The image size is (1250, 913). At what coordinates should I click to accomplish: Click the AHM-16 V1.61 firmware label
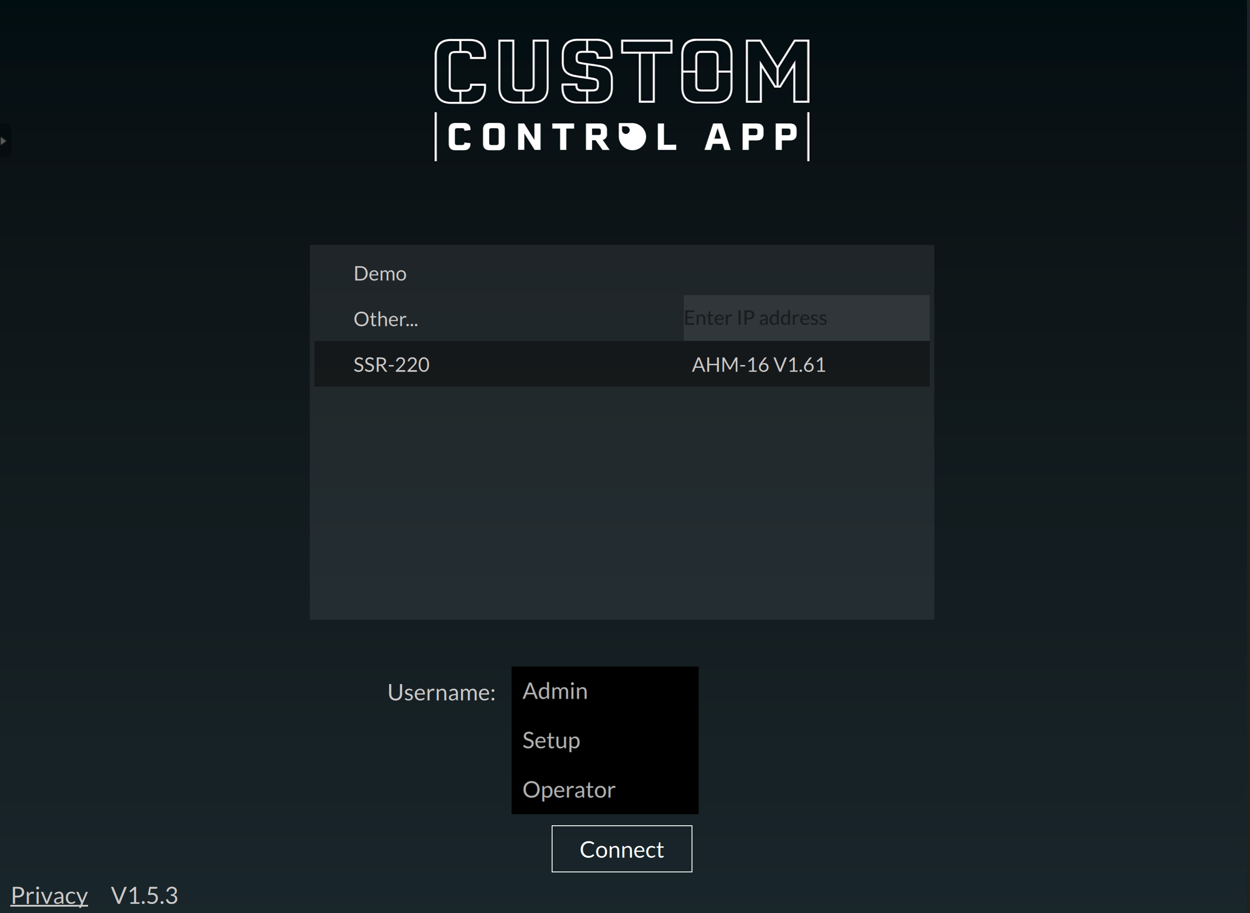pos(758,365)
